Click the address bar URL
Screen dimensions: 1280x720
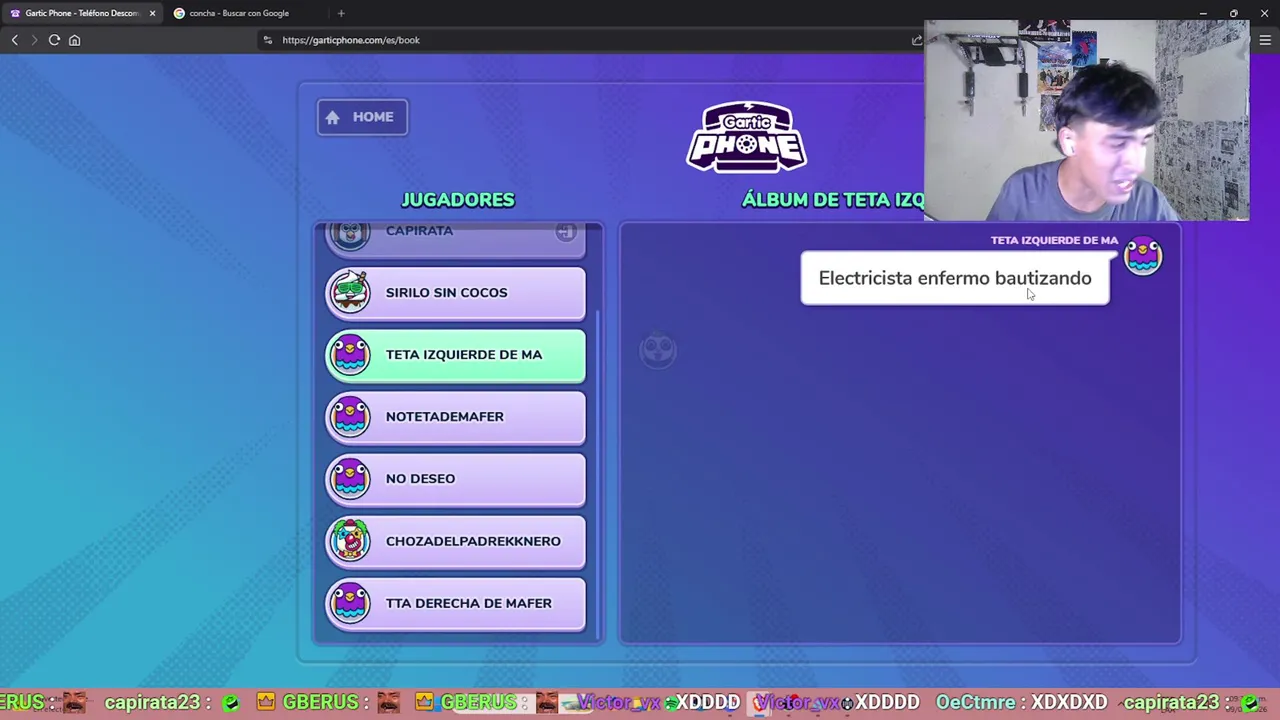(x=351, y=40)
